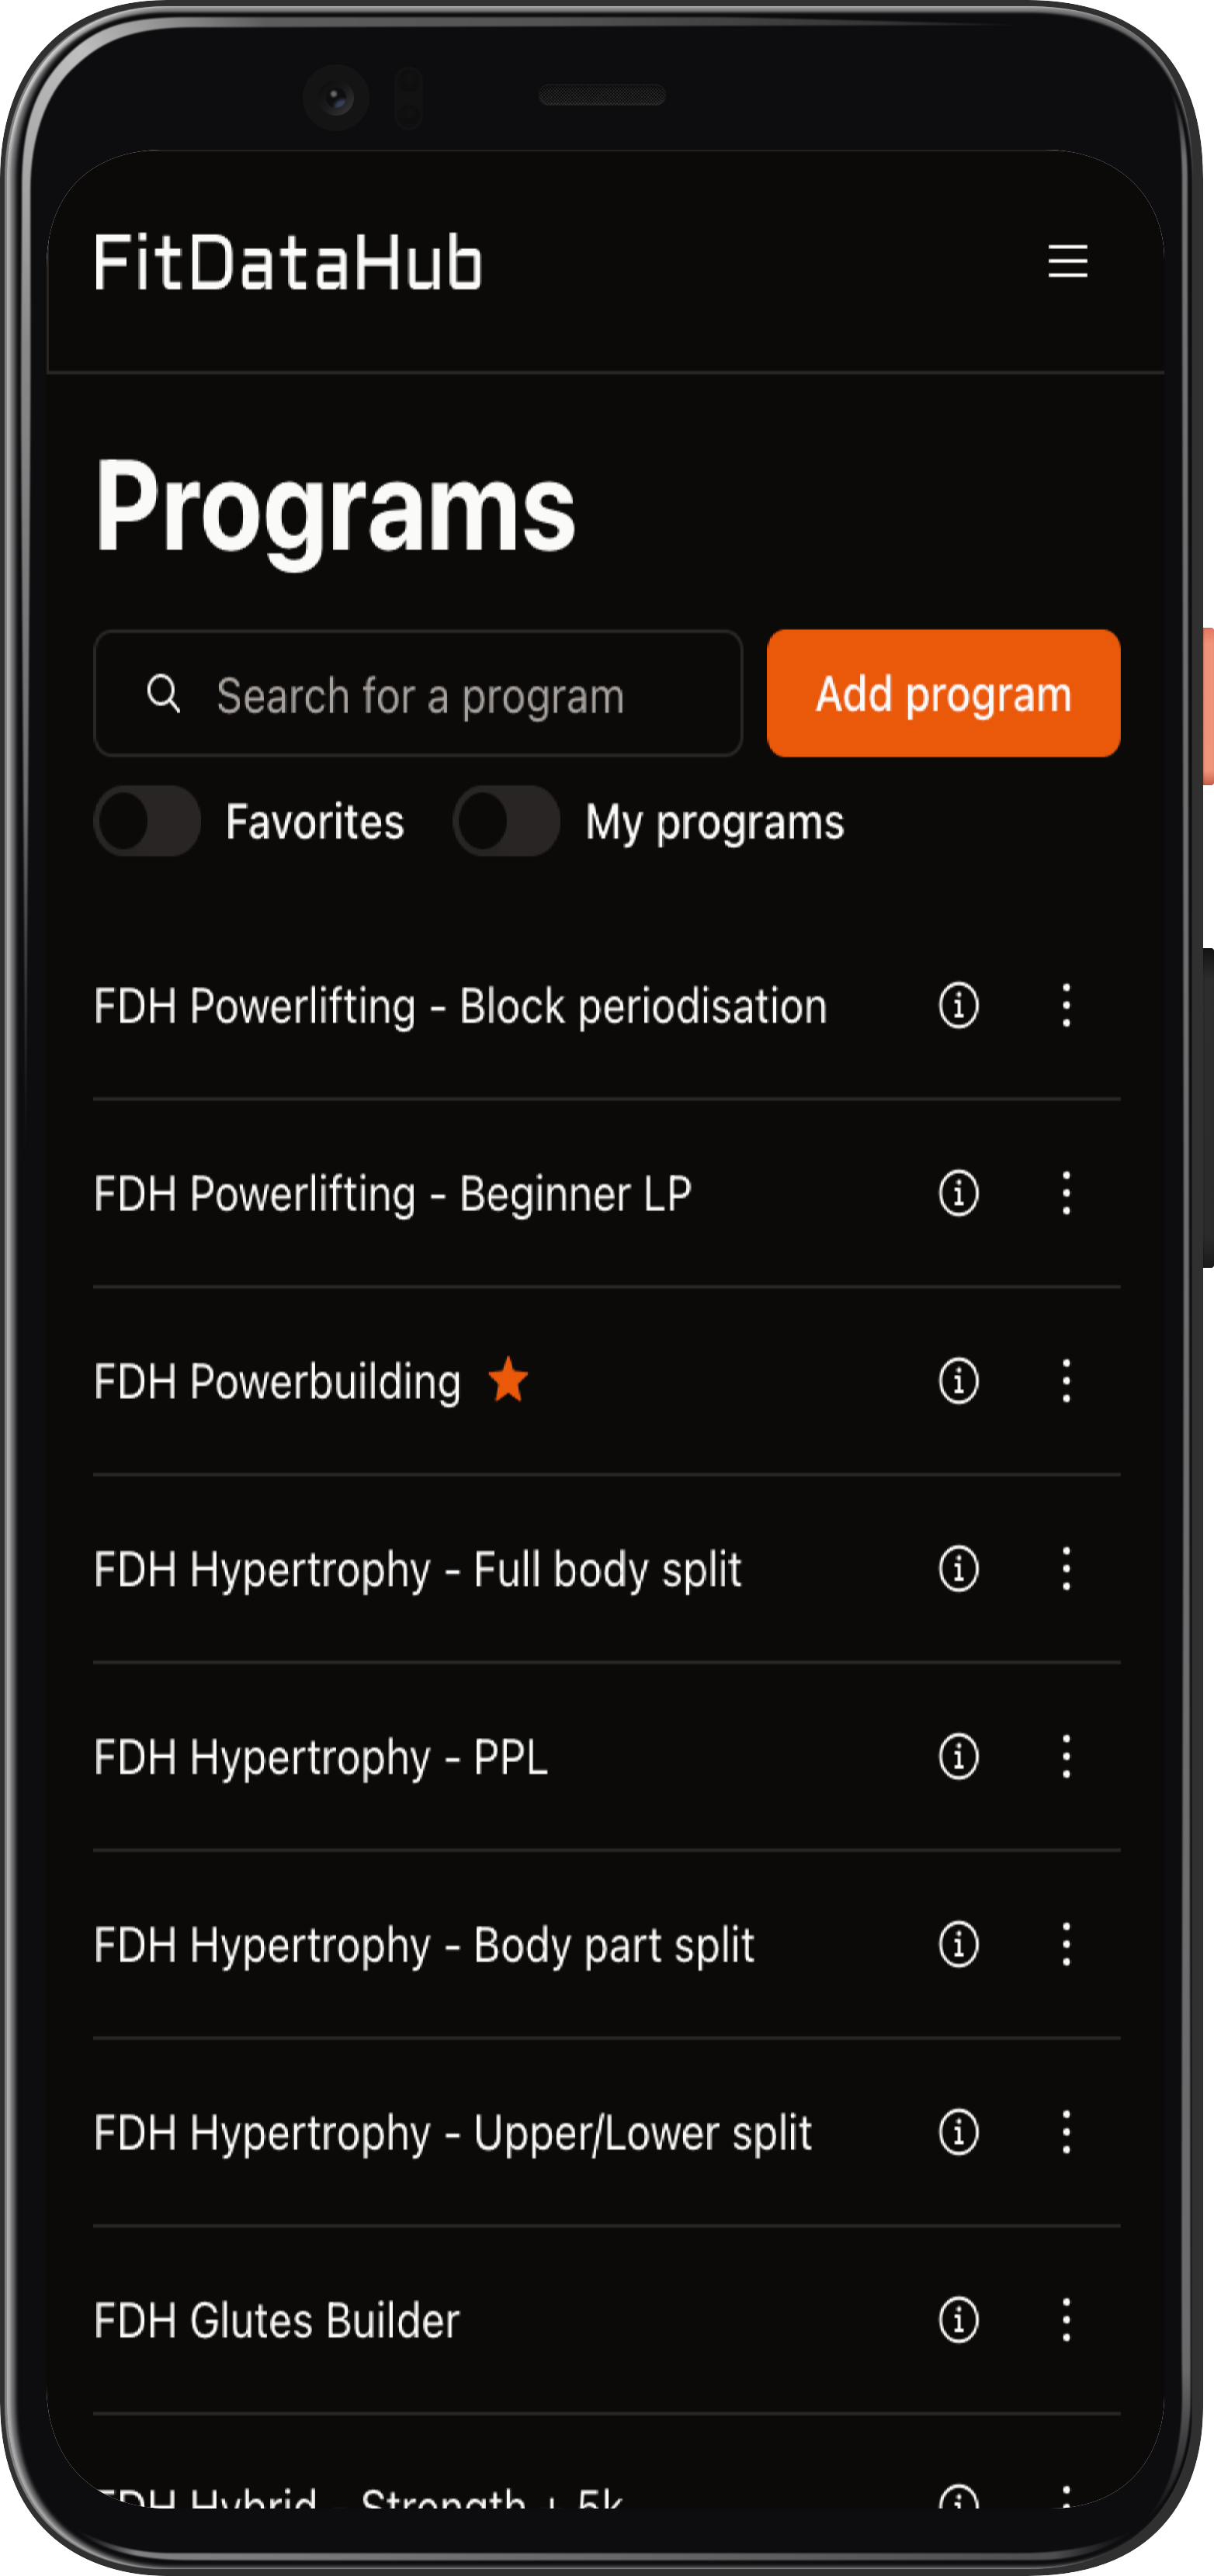The width and height of the screenshot is (1214, 2576).
Task: Show info for FDH Powerlifting Block periodisation
Action: pos(958,1005)
